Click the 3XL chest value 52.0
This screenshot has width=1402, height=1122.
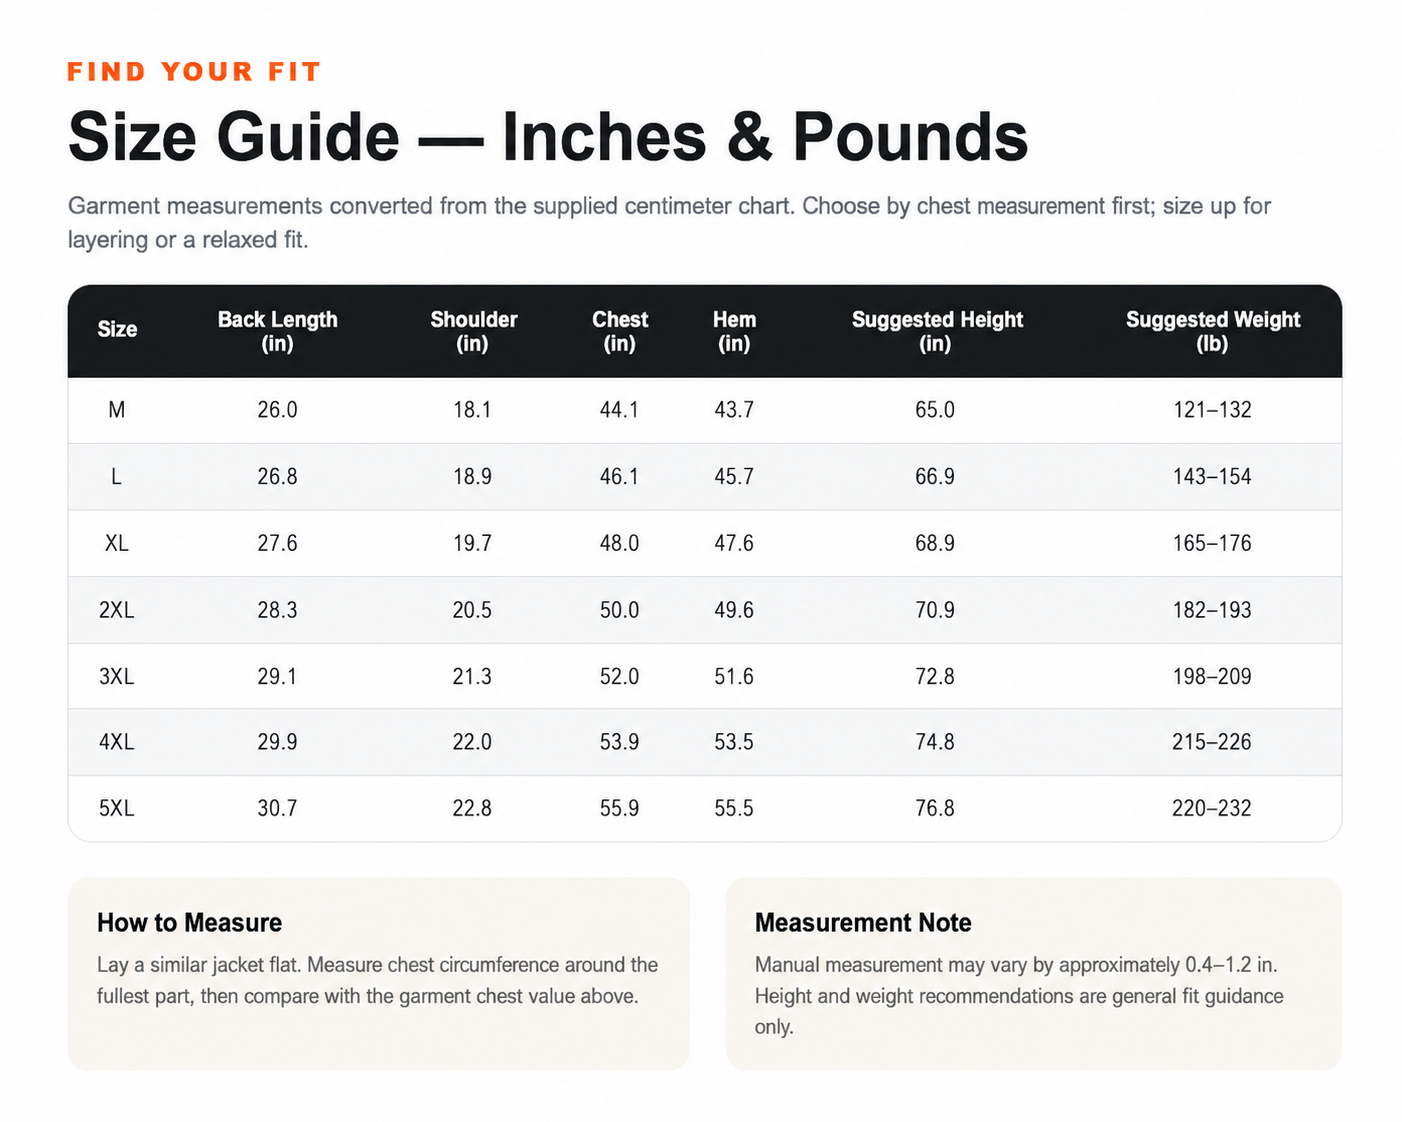click(x=620, y=677)
